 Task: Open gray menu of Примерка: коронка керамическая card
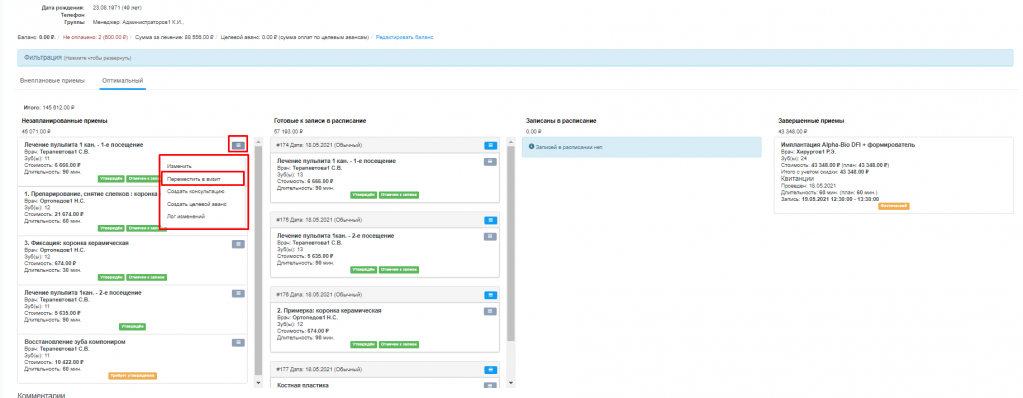coord(490,311)
